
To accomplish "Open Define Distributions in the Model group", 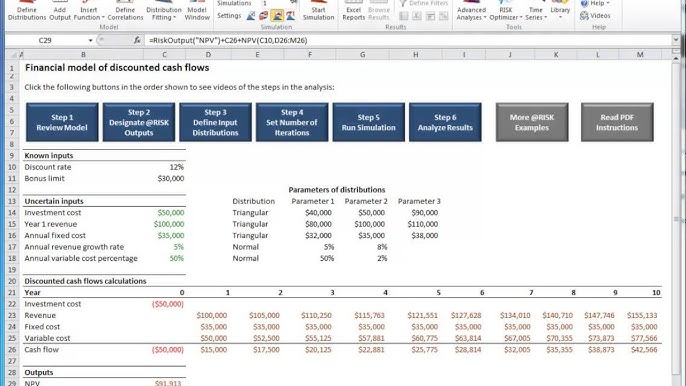I will (x=27, y=11).
